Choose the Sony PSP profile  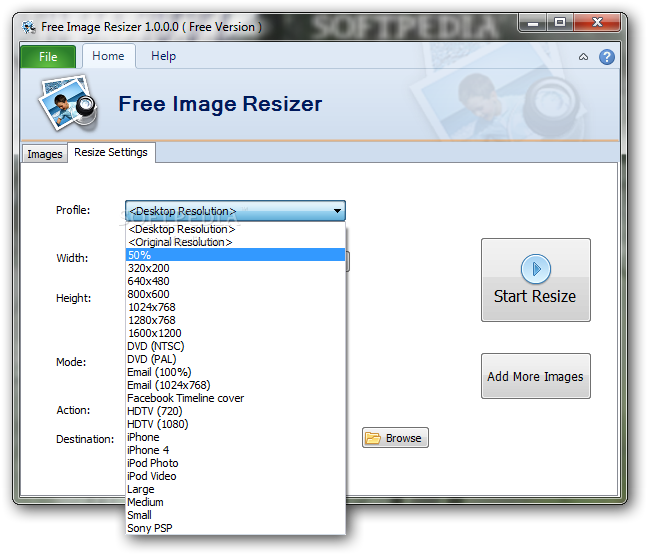click(235, 529)
